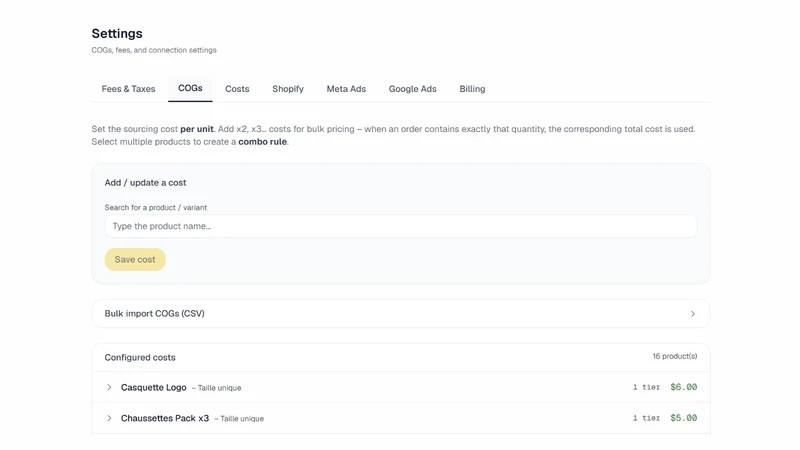Click 1 tier label on Casquette Logo row
800x450 pixels.
click(x=646, y=387)
